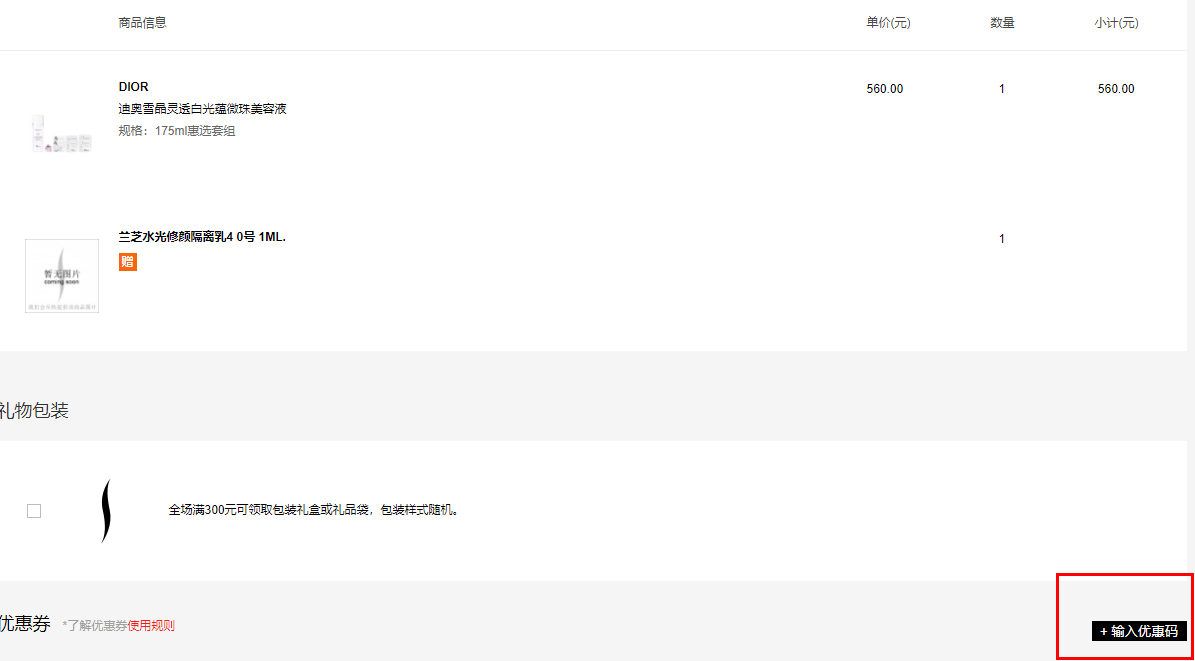Click the 优惠券 section heading

[x=25, y=624]
